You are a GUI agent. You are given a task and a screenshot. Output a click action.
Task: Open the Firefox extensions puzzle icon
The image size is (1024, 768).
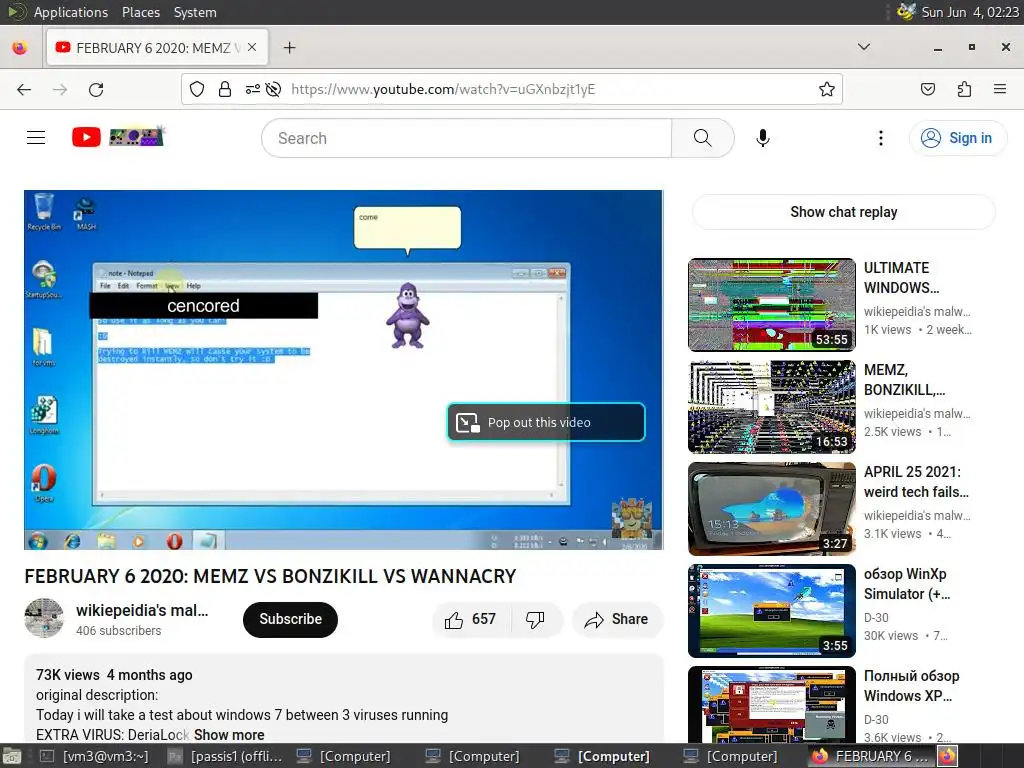coord(964,89)
